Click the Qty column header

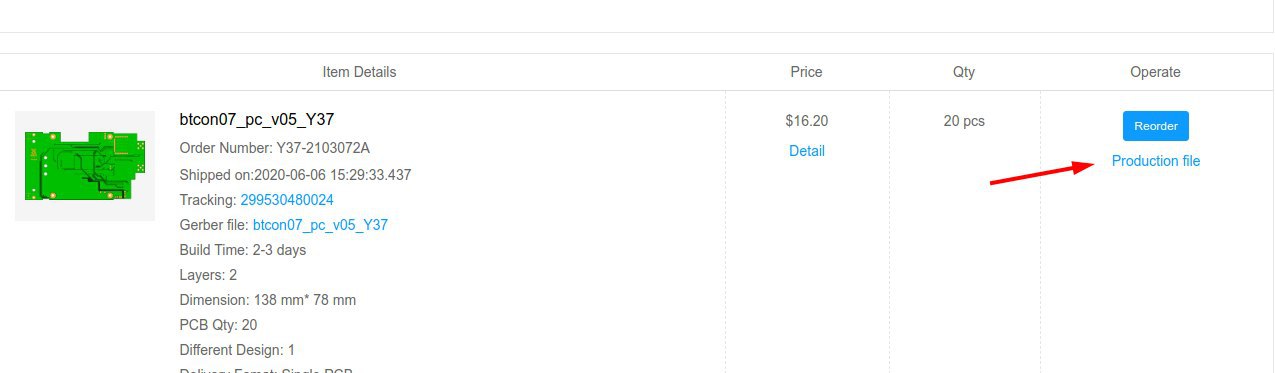964,72
